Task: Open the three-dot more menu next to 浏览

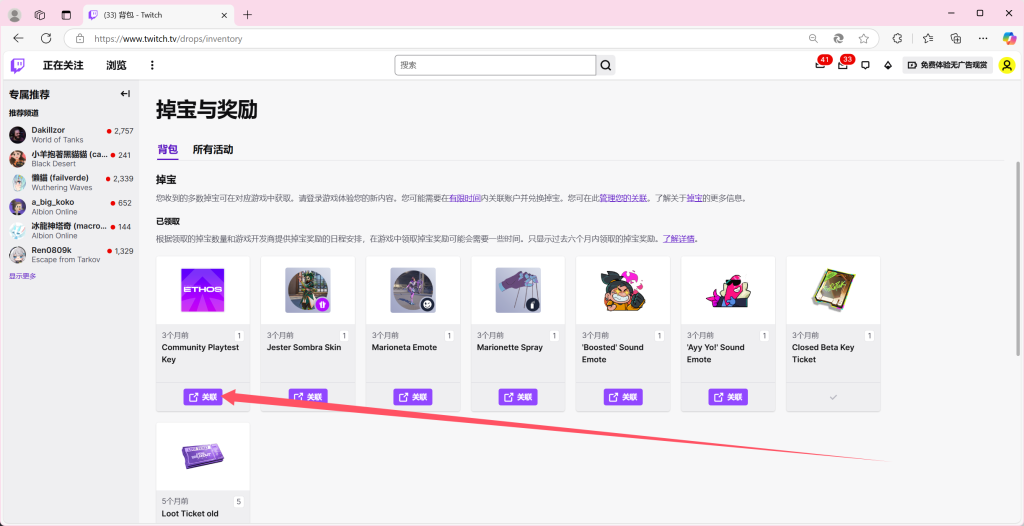Action: coord(152,65)
